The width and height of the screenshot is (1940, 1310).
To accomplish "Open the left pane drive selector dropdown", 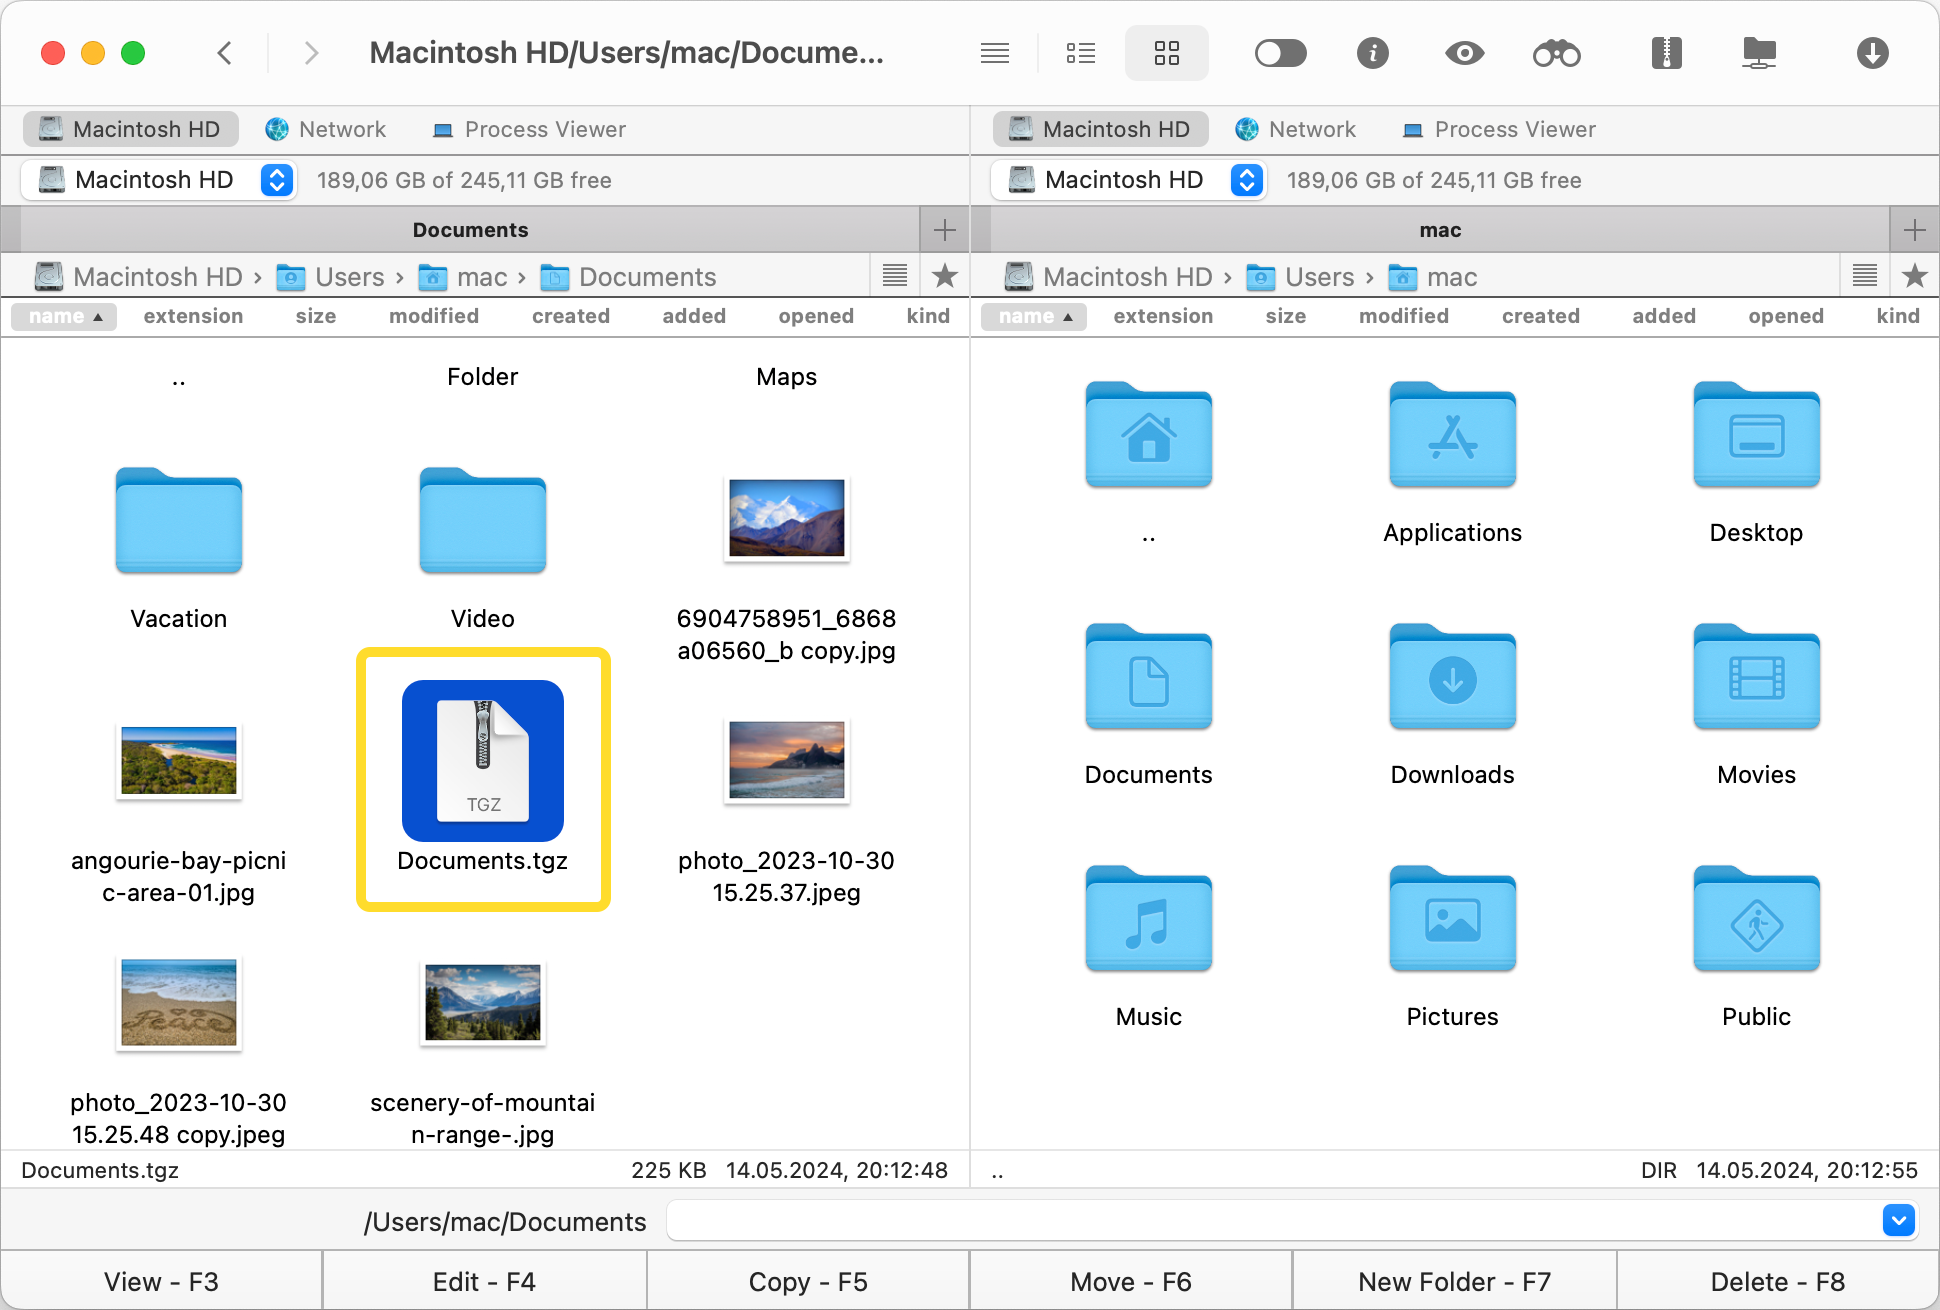I will coord(276,180).
